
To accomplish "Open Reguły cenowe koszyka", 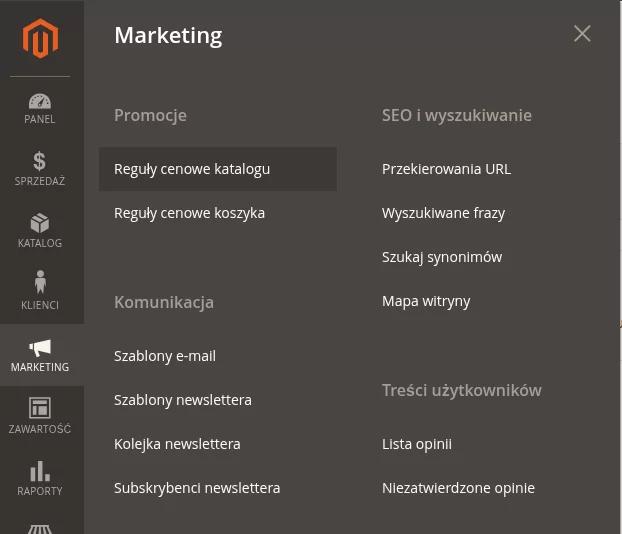I will tap(189, 213).
